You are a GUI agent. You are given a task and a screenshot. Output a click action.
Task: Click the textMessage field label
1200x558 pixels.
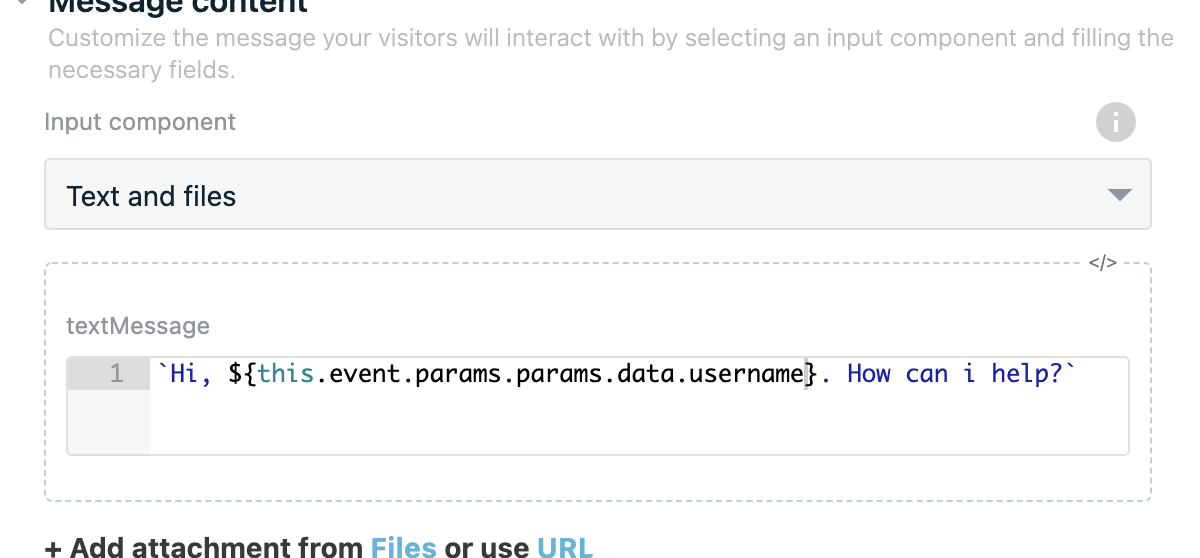click(138, 326)
